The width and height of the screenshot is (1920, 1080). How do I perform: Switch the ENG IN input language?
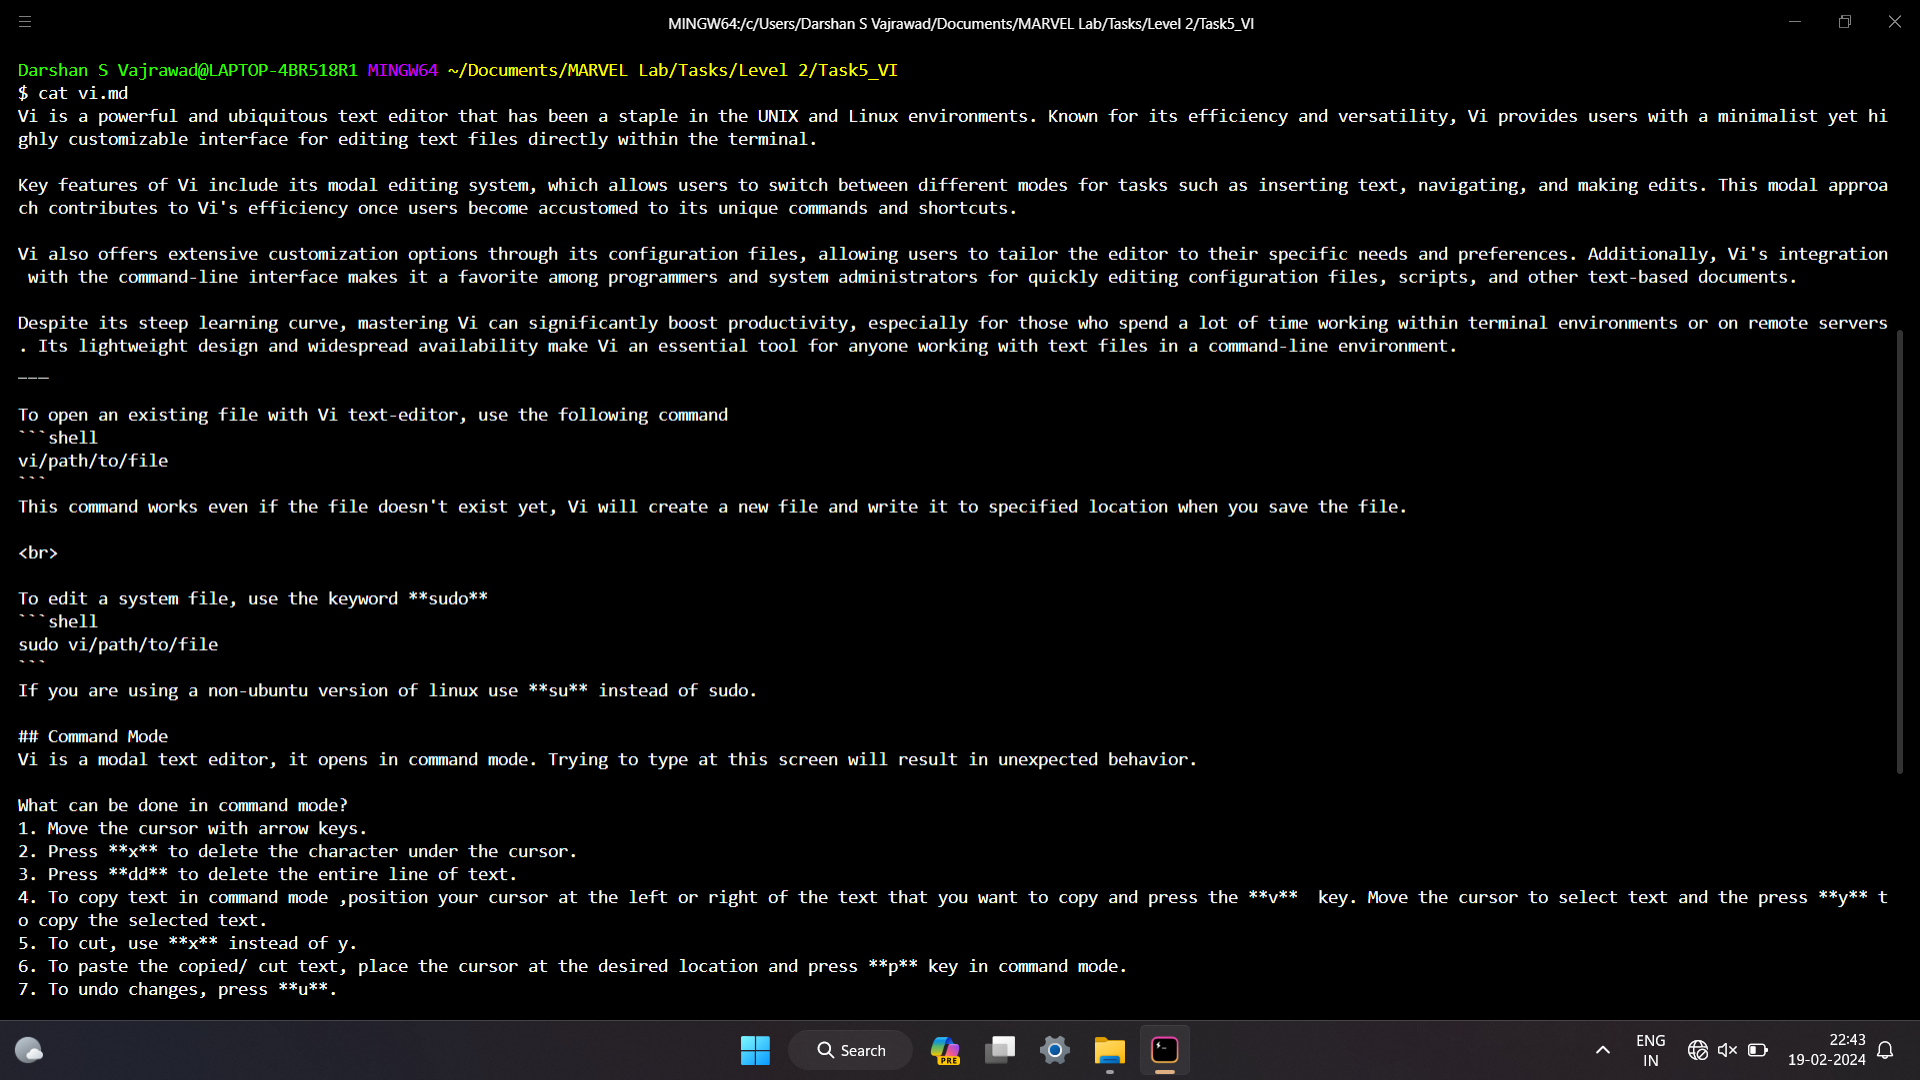tap(1650, 1050)
